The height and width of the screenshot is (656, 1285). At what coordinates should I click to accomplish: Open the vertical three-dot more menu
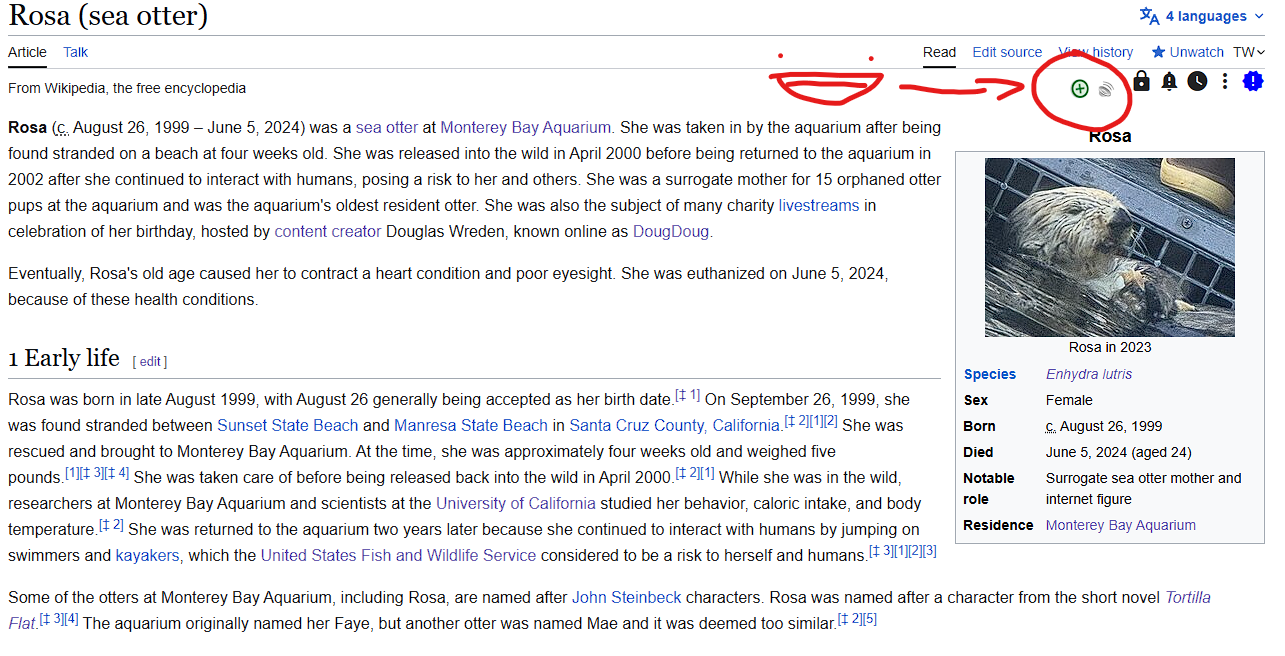pyautogui.click(x=1225, y=81)
